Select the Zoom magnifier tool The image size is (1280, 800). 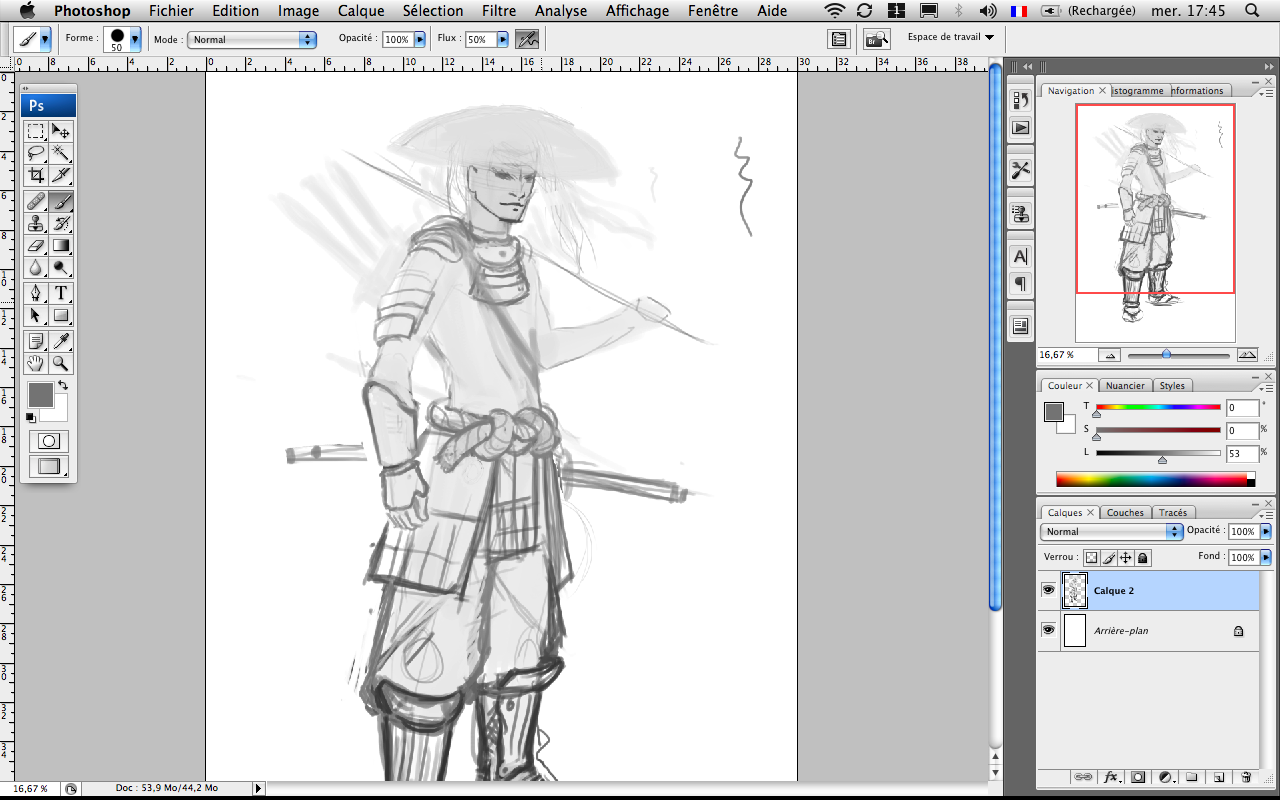[61, 363]
